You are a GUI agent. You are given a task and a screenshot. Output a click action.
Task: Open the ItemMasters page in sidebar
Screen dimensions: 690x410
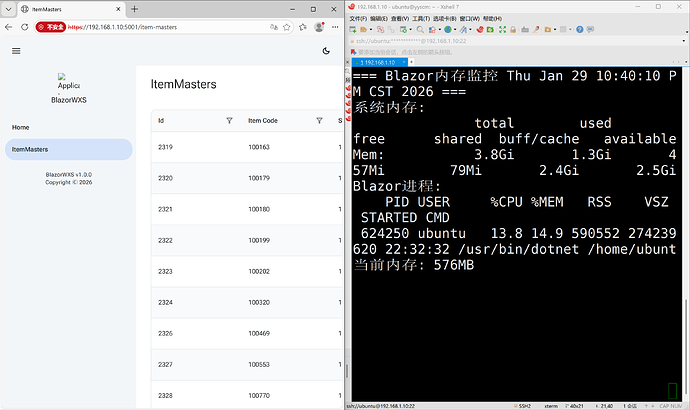[x=67, y=149]
